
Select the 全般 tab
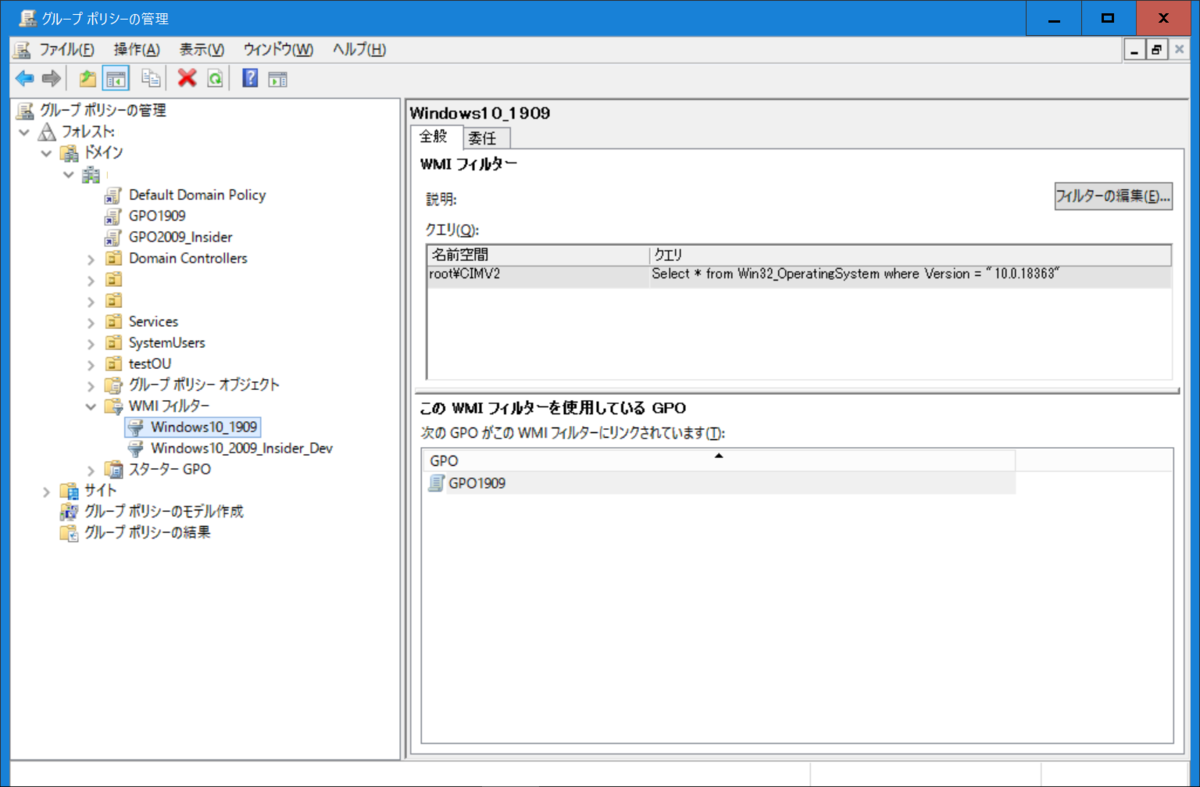pos(435,136)
